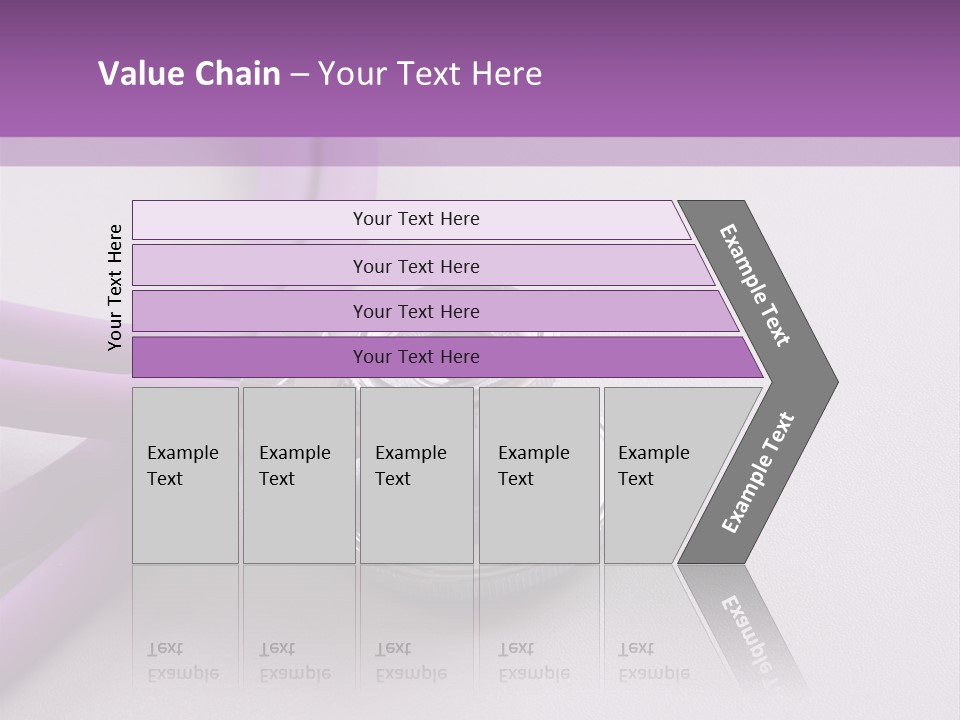Click the mirrored reflection of fifth box text
Screen dimensions: 960x720
pos(653,661)
